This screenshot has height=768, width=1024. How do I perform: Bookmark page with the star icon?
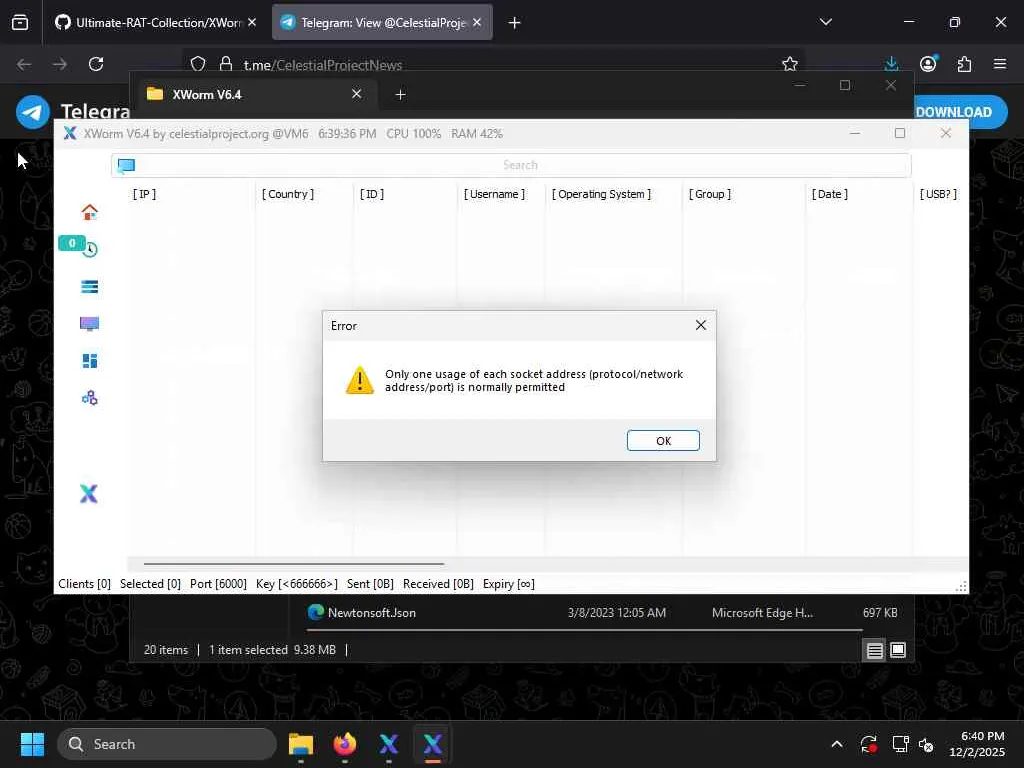click(790, 64)
